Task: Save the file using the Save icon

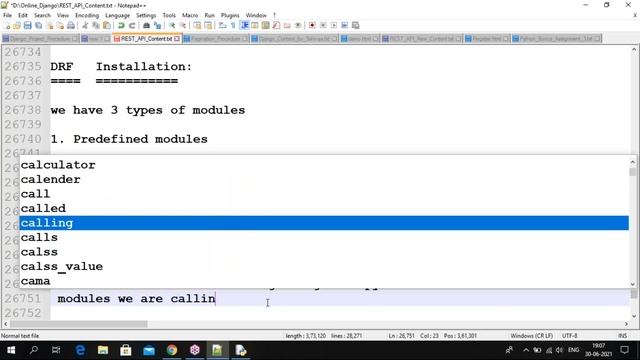Action: point(27,25)
